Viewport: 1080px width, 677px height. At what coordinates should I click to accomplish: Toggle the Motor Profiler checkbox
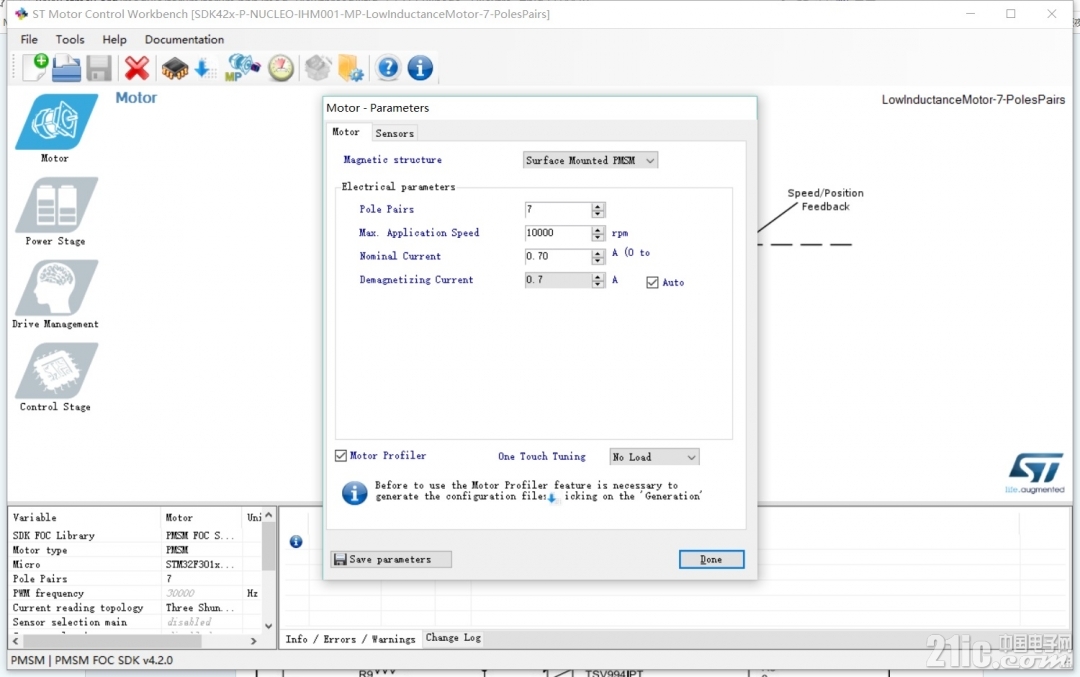click(x=341, y=456)
